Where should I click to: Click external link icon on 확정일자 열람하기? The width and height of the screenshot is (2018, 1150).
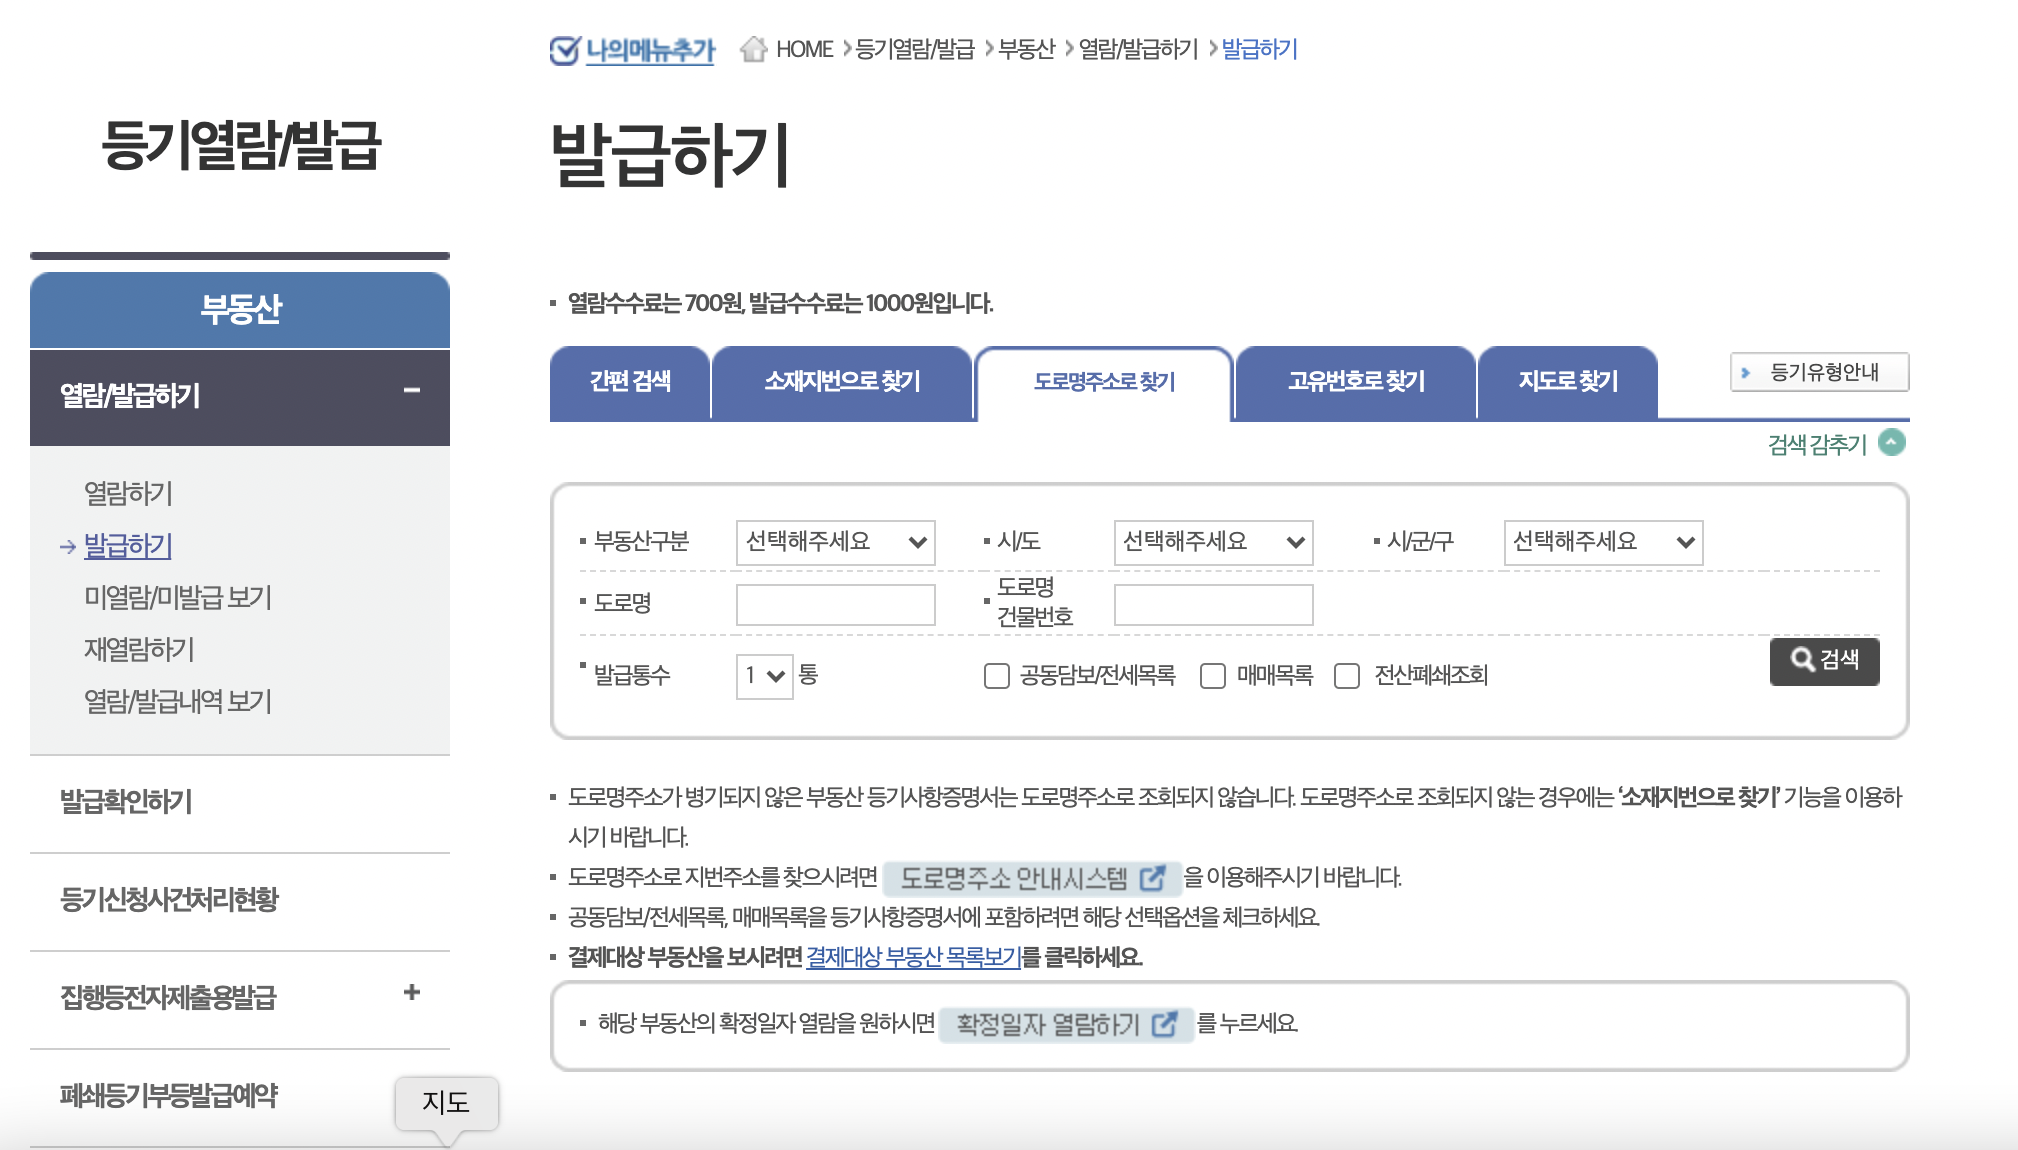point(1165,1024)
